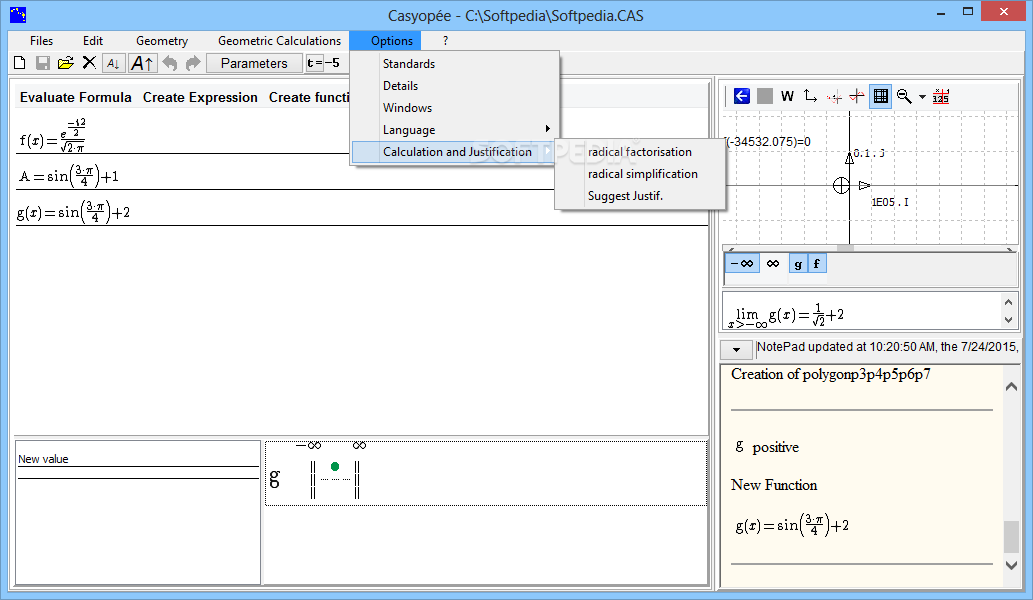
Task: Click the zoom out magnifier icon
Action: (904, 96)
